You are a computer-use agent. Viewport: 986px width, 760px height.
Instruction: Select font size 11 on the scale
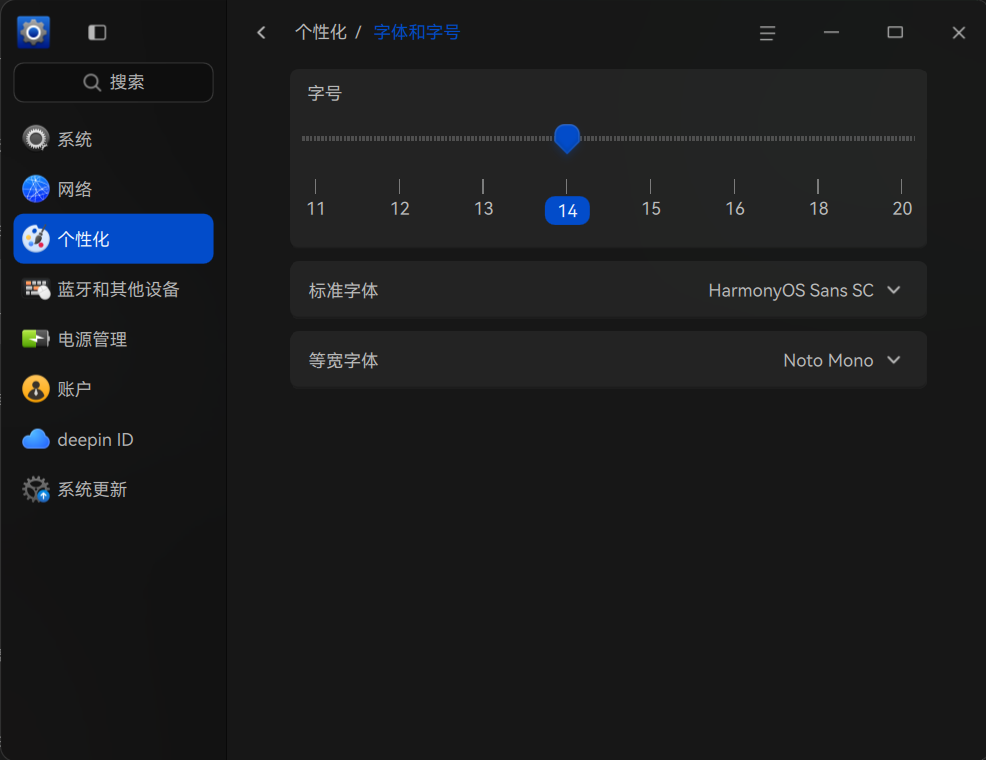316,208
